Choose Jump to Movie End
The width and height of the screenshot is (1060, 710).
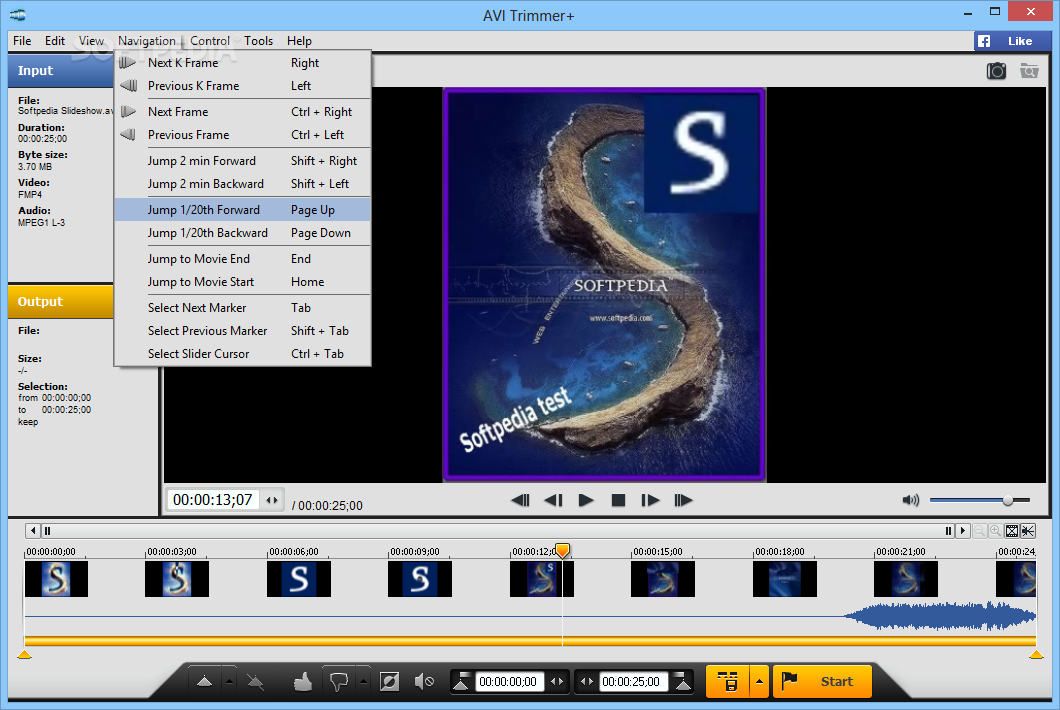[x=243, y=259]
